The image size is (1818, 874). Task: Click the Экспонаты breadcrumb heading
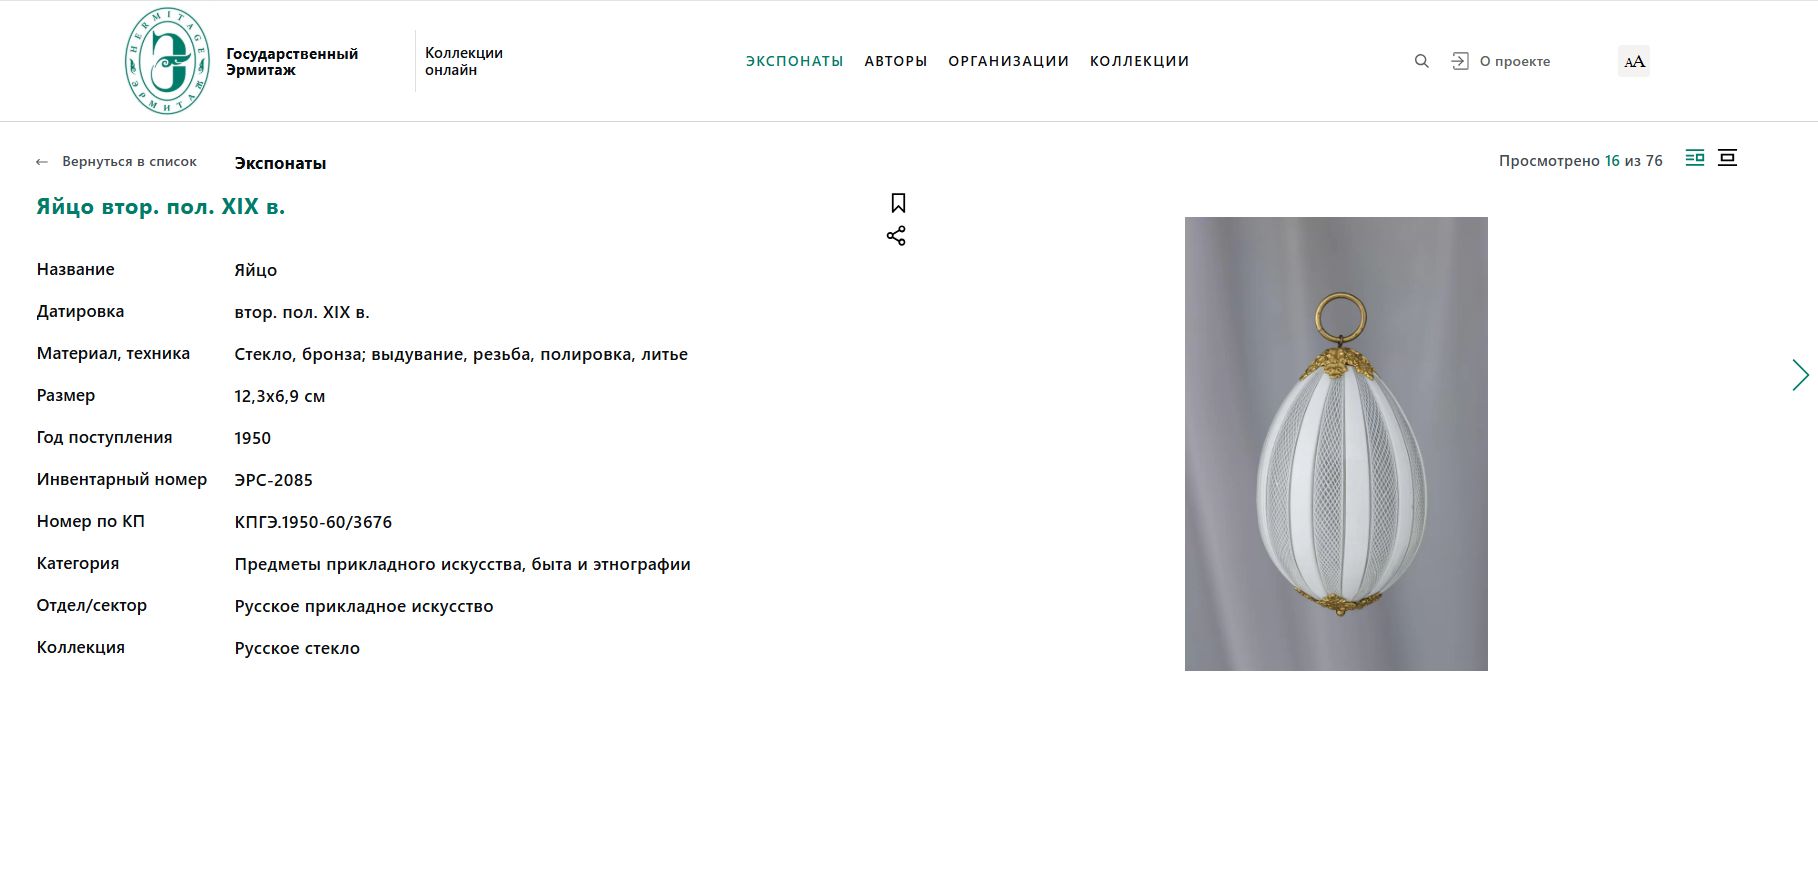tap(280, 163)
